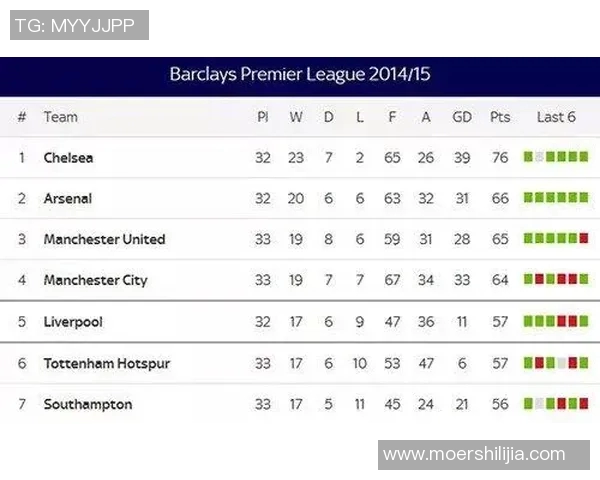Image resolution: width=600 pixels, height=480 pixels.
Task: Sort by the Pts column header
Action: click(x=500, y=117)
